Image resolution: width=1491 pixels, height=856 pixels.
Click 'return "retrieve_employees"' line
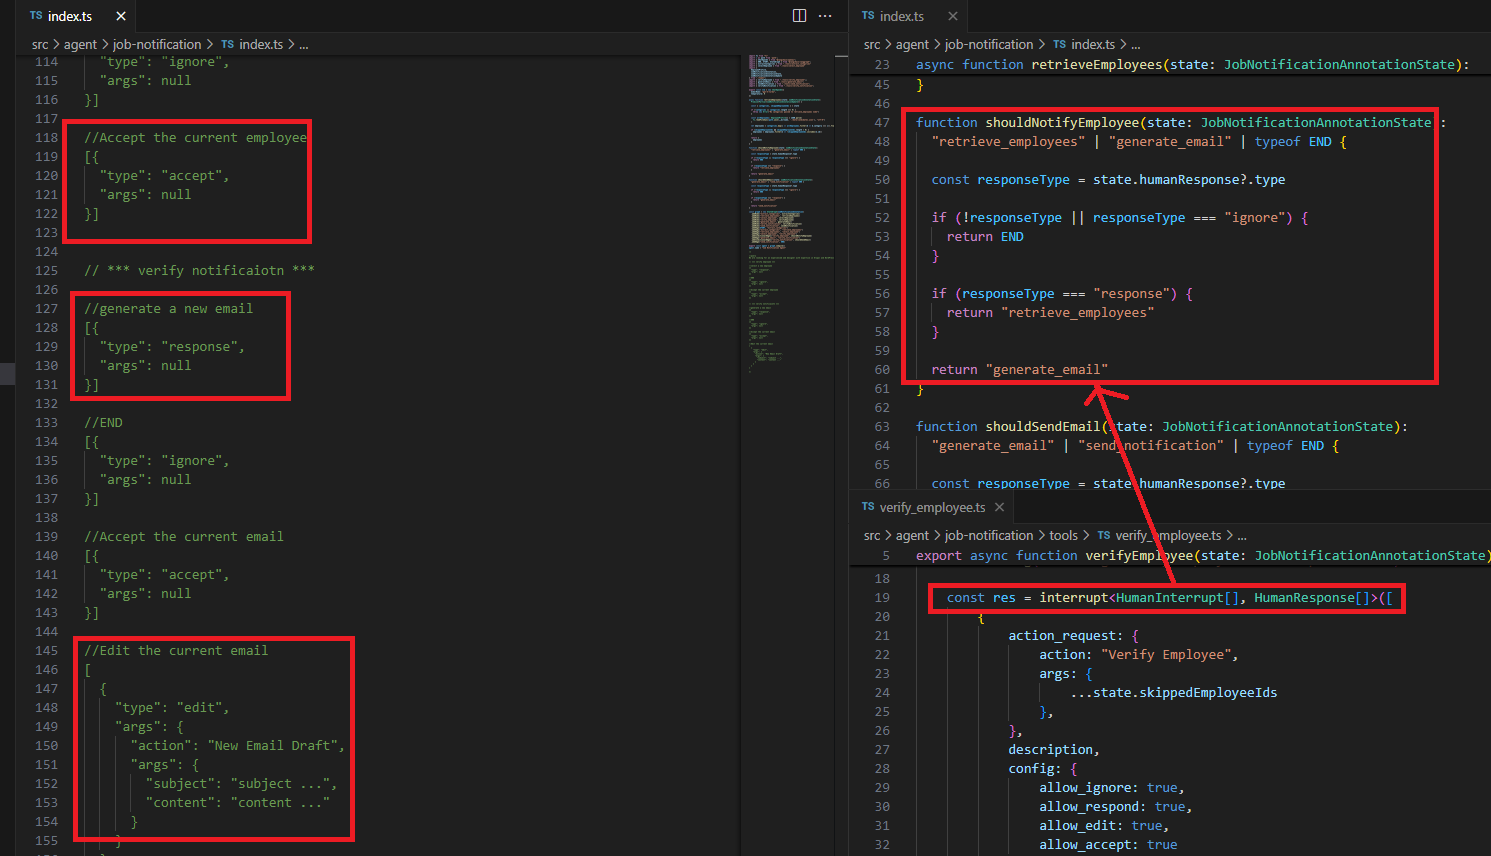pyautogui.click(x=1050, y=312)
